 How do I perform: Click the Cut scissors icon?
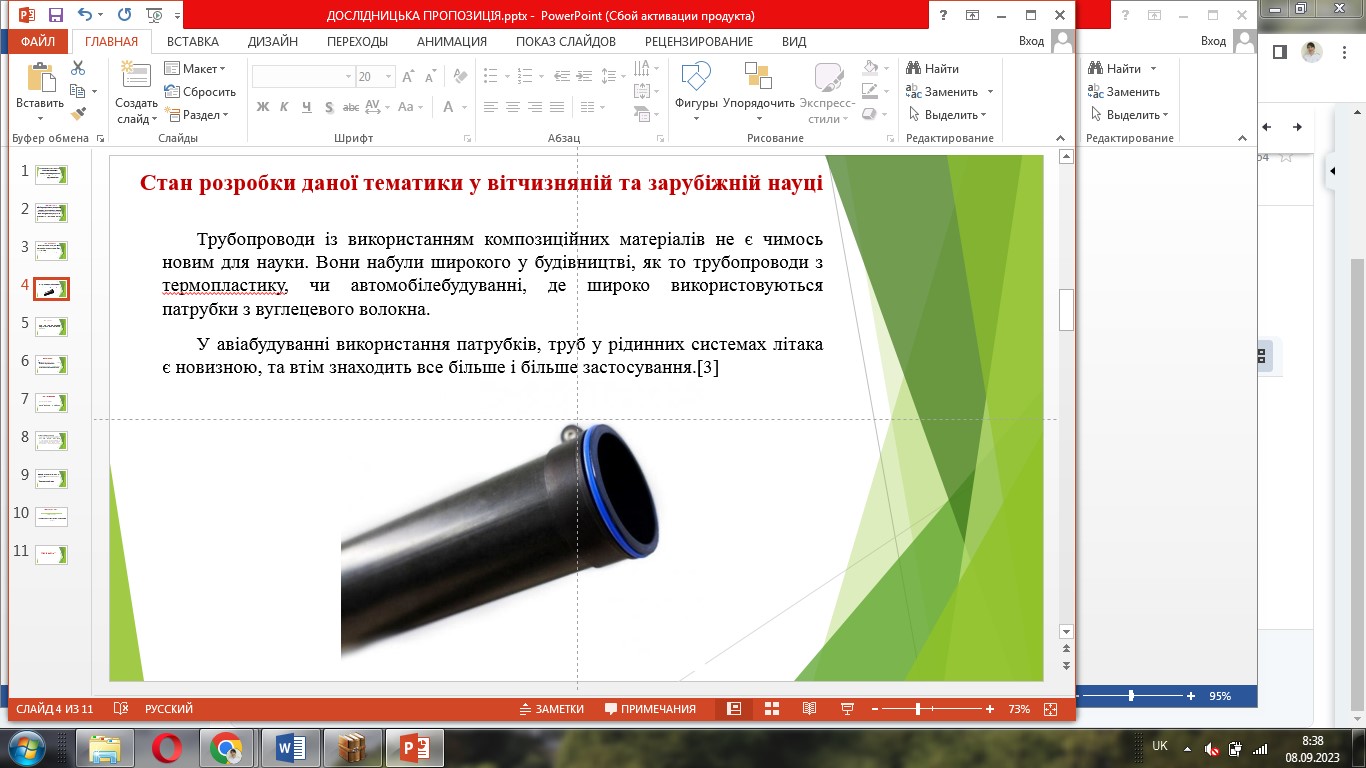point(78,68)
